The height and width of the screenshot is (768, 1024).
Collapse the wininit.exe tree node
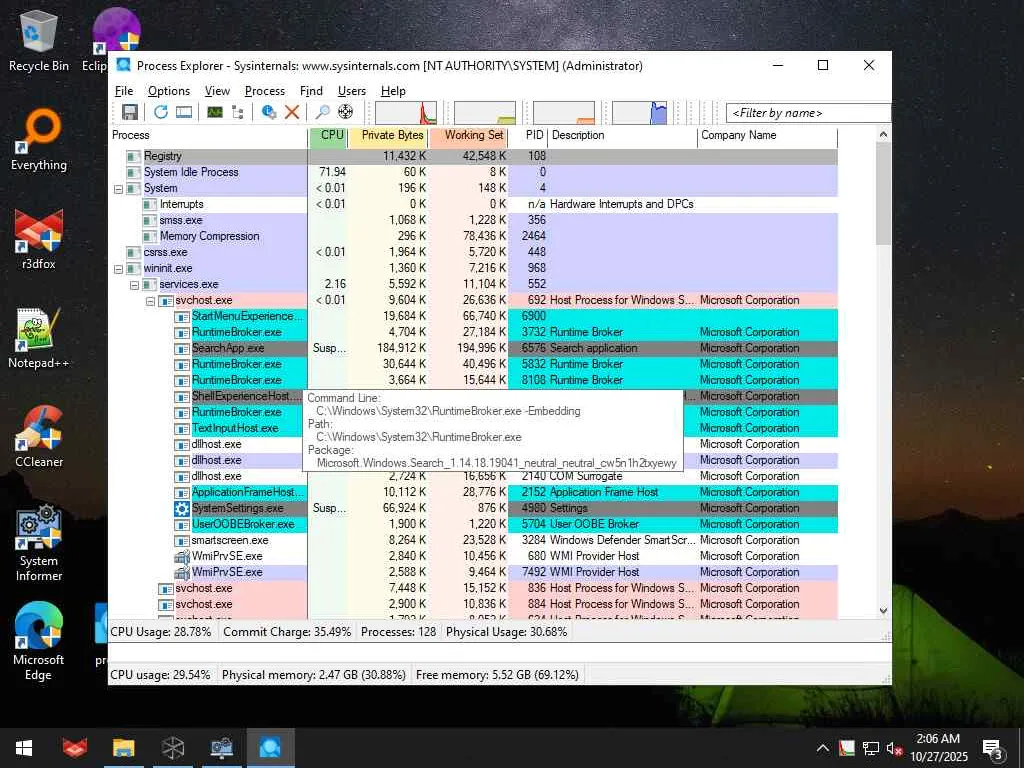click(x=118, y=268)
